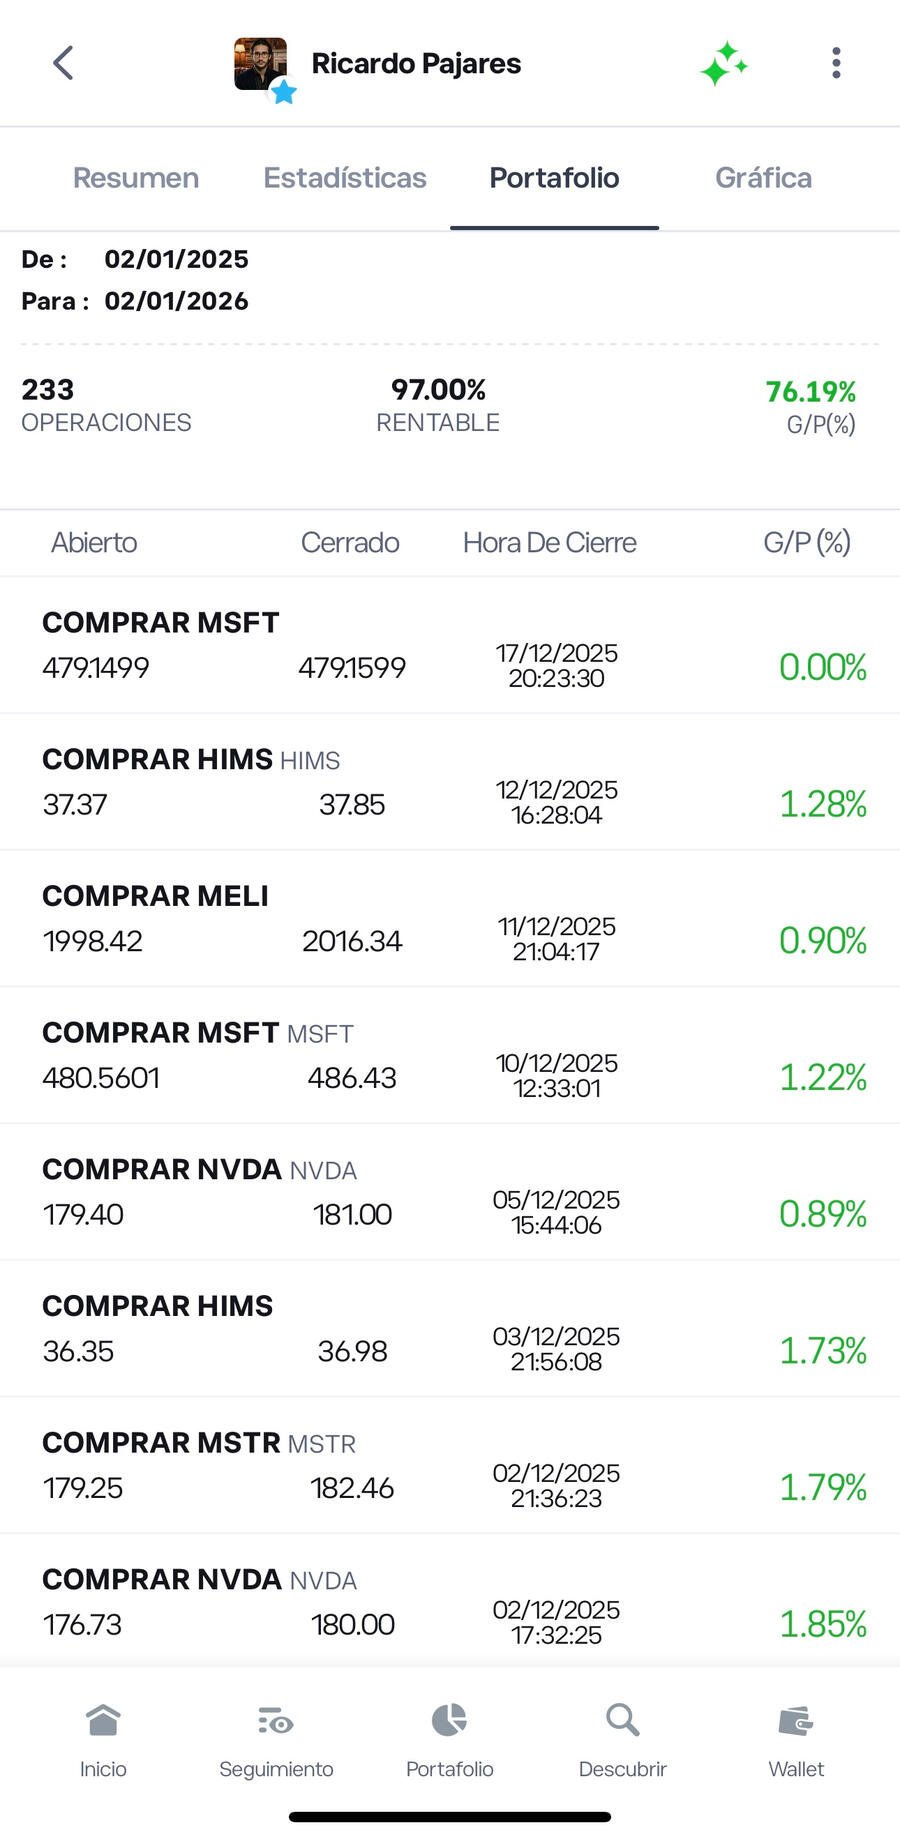Open Ricardo Pajares profile picture

(x=259, y=63)
